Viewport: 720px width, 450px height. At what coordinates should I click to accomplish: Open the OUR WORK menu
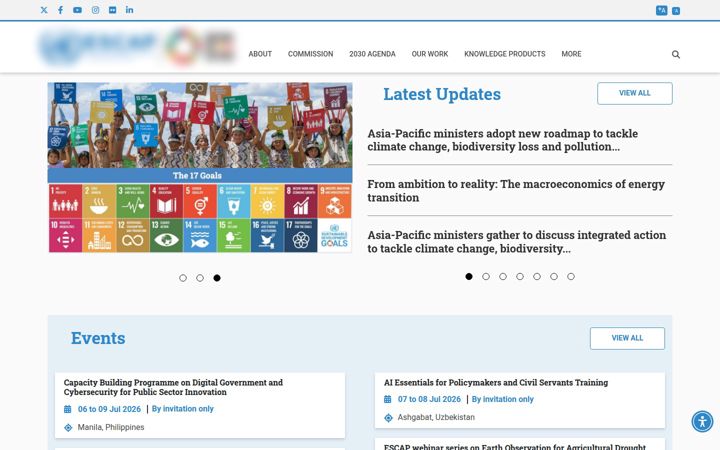(430, 54)
